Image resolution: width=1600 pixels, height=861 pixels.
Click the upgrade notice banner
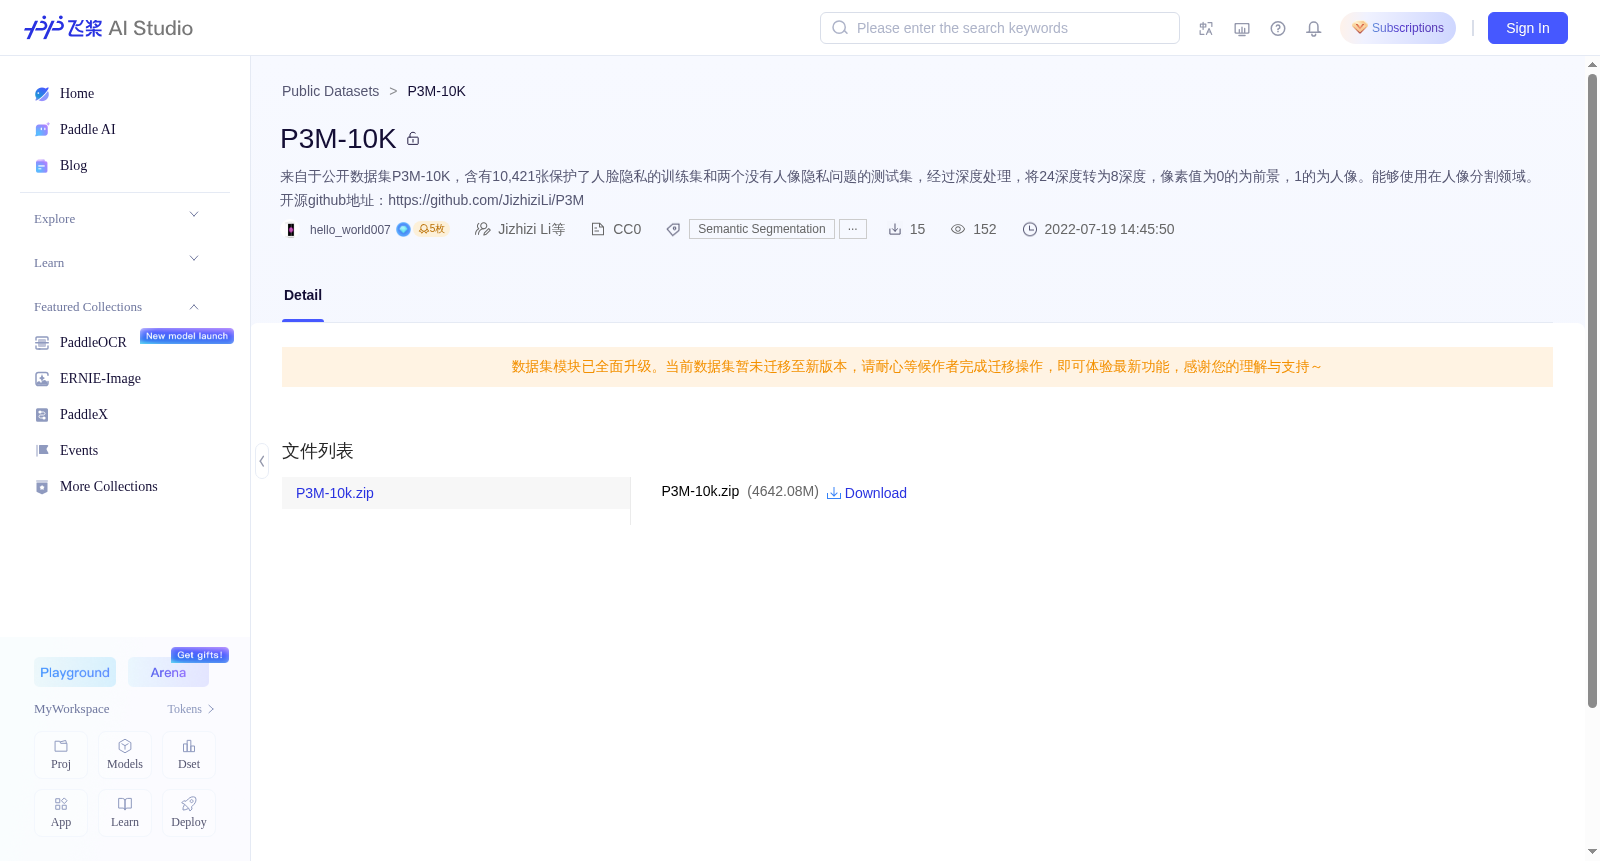[x=917, y=367]
